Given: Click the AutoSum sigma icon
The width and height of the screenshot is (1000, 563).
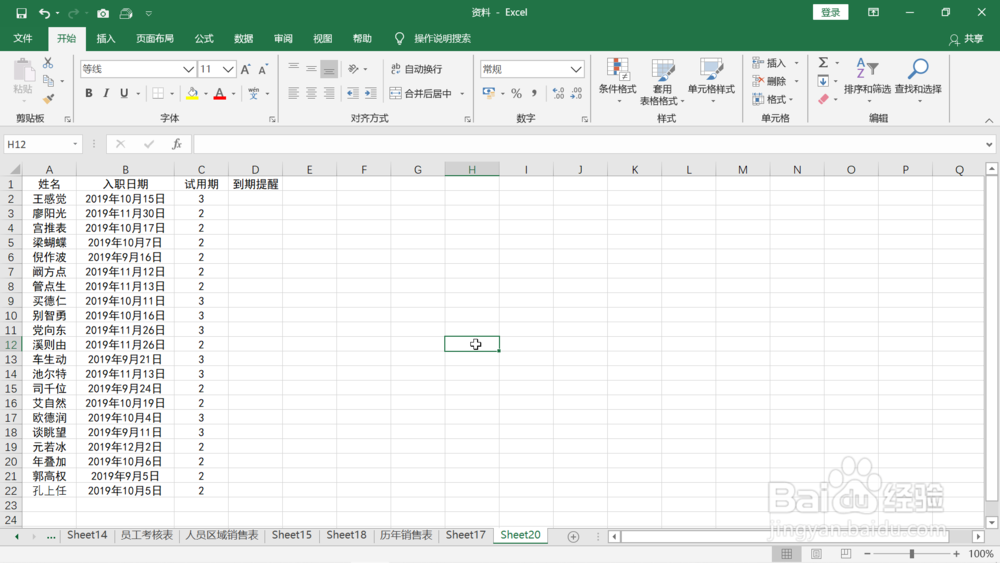Looking at the screenshot, I should tap(823, 62).
